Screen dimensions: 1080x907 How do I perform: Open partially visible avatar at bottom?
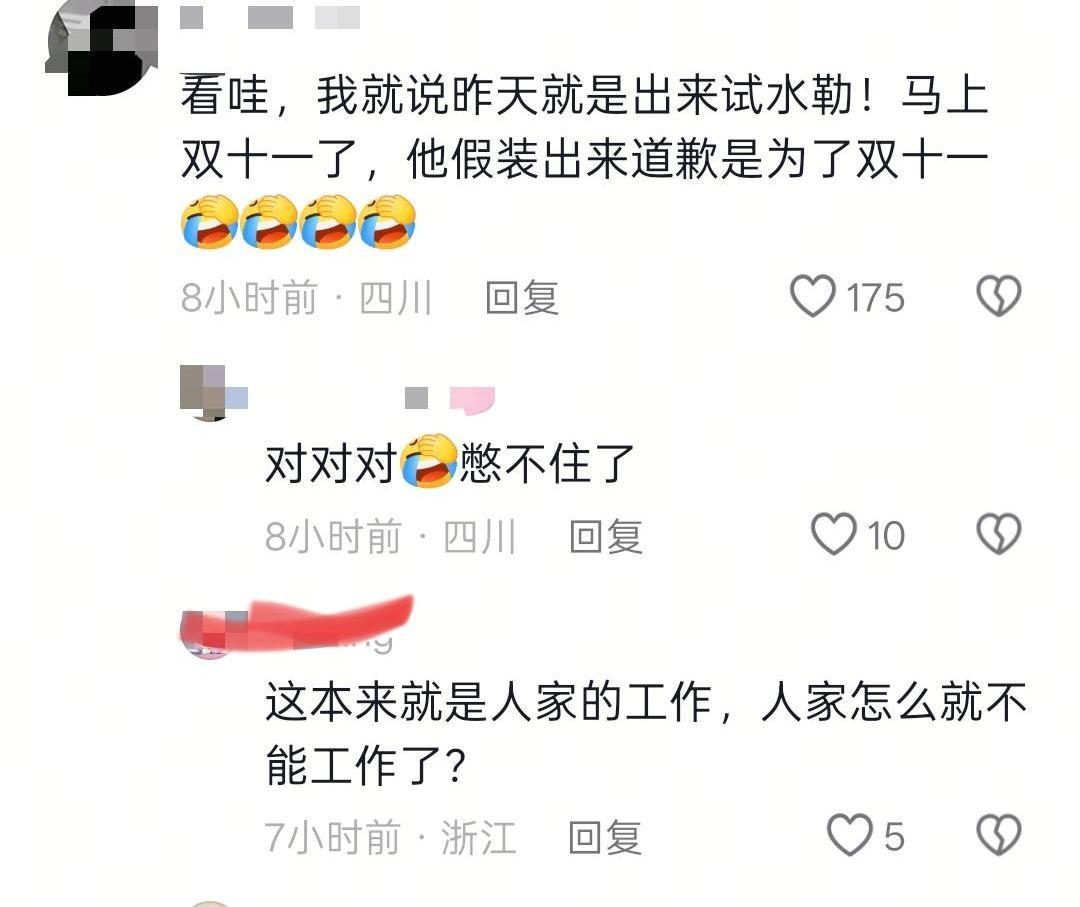point(210,904)
